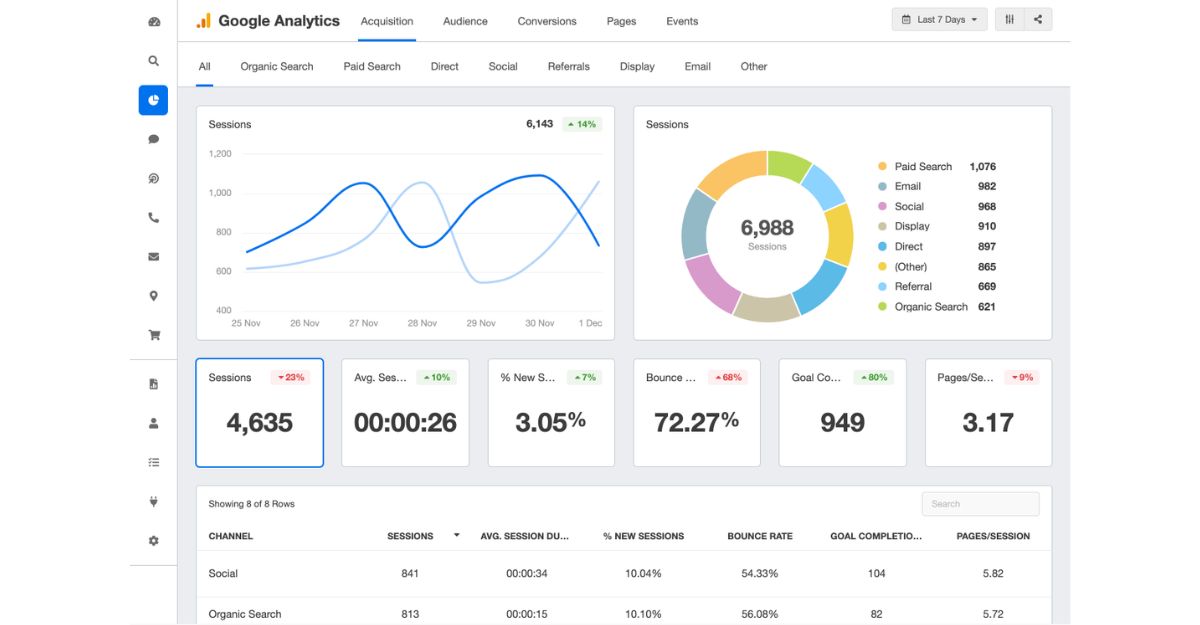The height and width of the screenshot is (625, 1200).
Task: Select the All channel filter tab
Action: pos(204,66)
